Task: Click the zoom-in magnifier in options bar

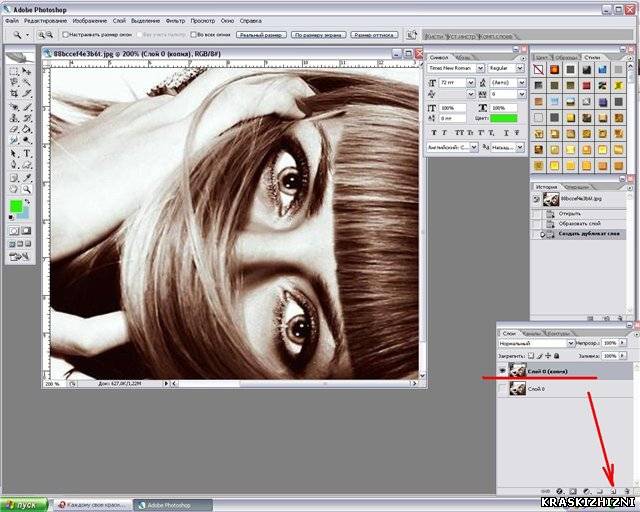Action: [41, 35]
